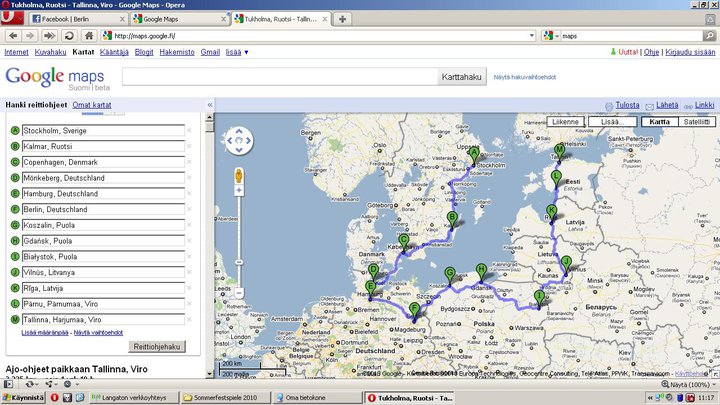720x405 pixels.
Task: Collapse the left directions panel with double arrow
Action: (x=208, y=105)
